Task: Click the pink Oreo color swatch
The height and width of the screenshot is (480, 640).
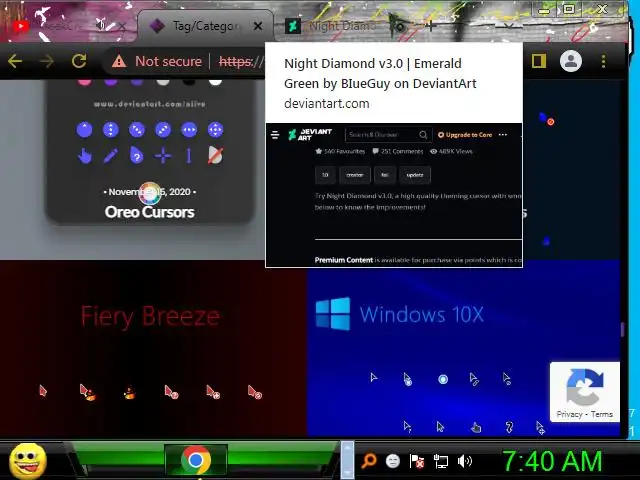Action: click(x=84, y=82)
